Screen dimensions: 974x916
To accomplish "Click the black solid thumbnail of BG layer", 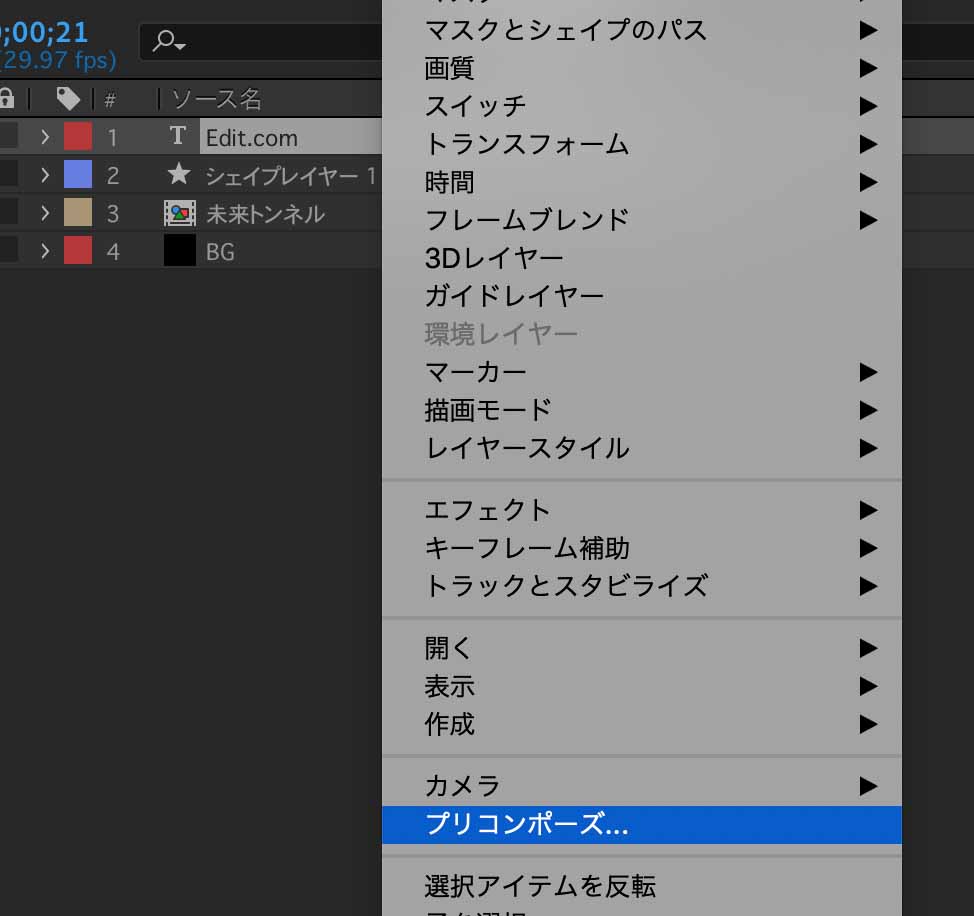I will click(180, 250).
